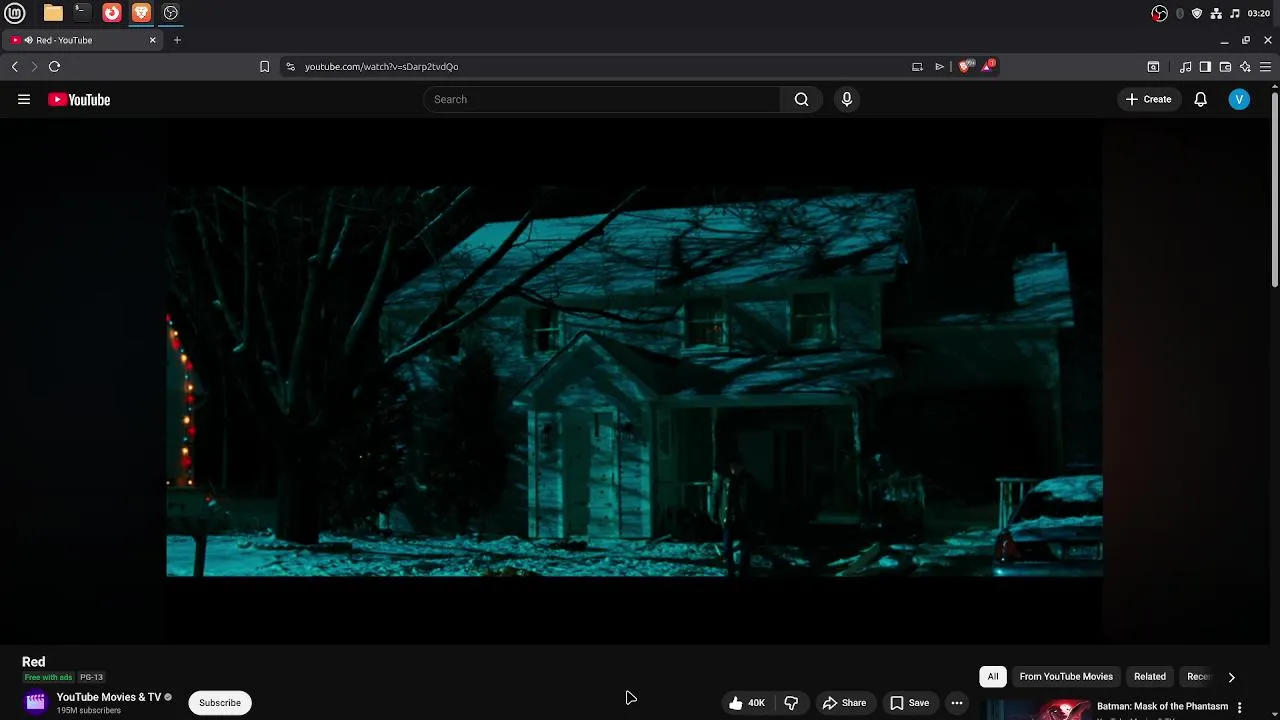The image size is (1280, 720).
Task: Open YouTube notifications bell
Action: point(1201,99)
